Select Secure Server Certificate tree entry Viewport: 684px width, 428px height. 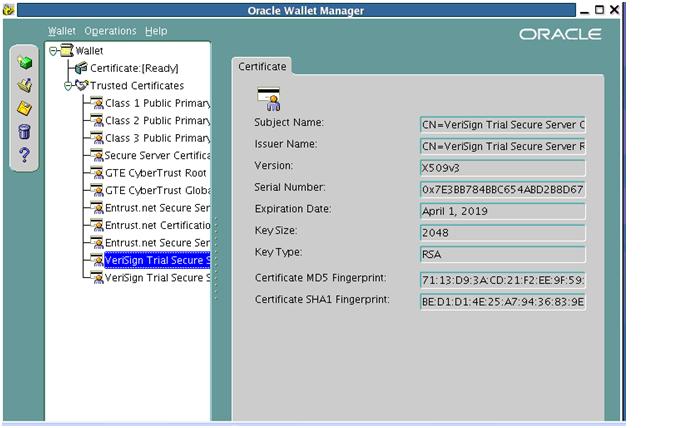pos(157,155)
